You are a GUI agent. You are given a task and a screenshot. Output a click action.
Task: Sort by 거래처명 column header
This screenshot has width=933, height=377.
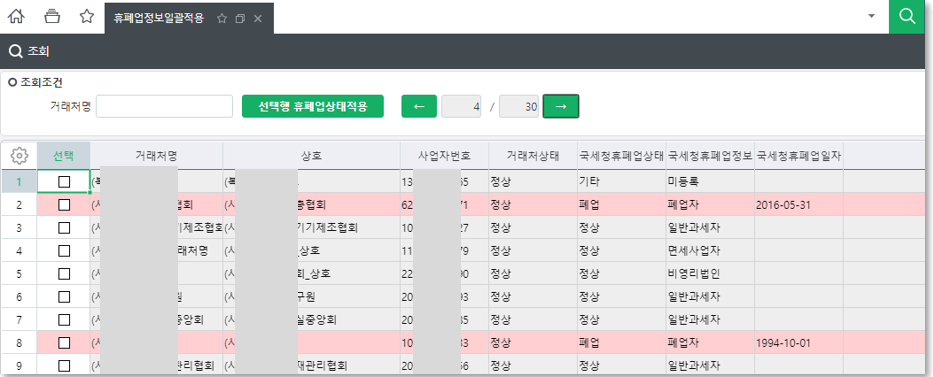pyautogui.click(x=156, y=156)
